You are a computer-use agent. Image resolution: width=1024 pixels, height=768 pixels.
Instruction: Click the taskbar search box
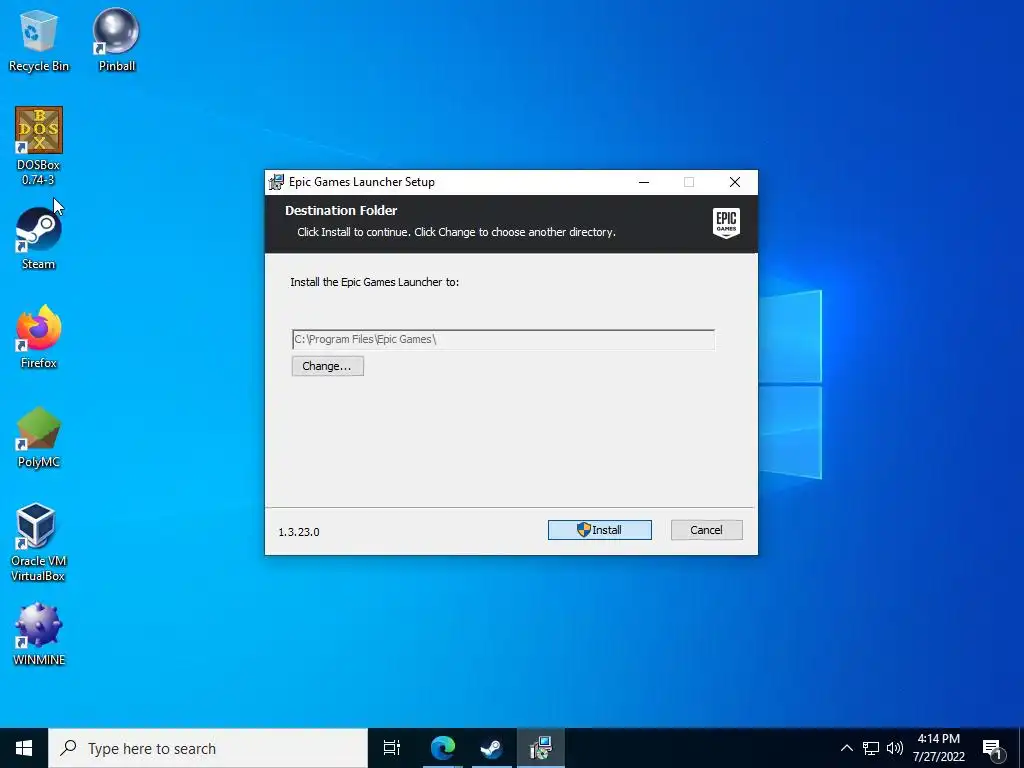tap(208, 748)
